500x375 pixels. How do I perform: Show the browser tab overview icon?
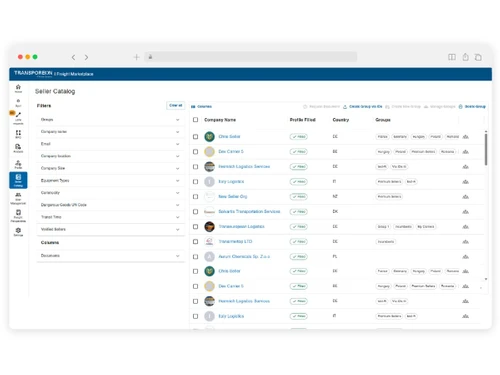[478, 57]
